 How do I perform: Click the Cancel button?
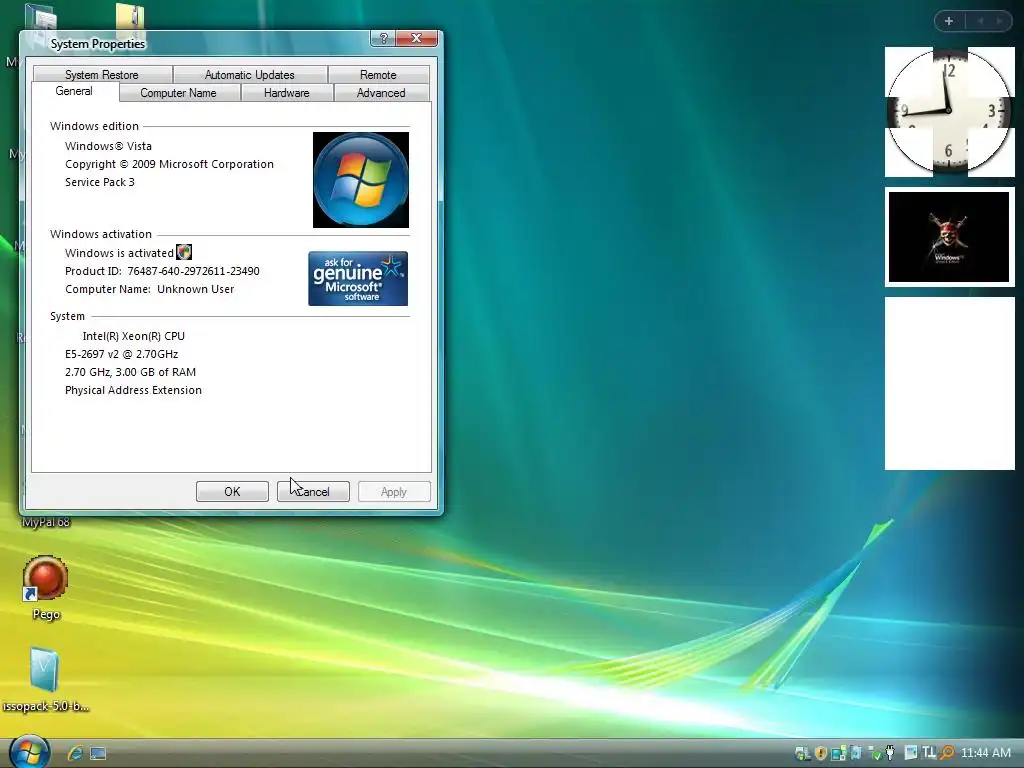click(313, 492)
